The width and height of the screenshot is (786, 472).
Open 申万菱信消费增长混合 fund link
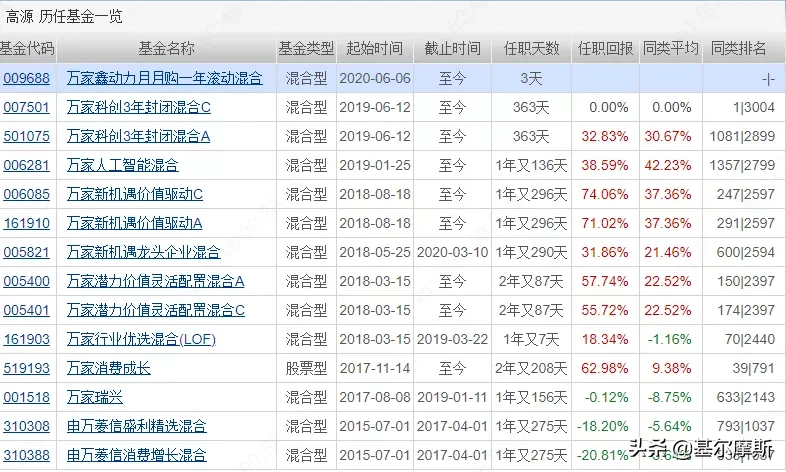click(x=137, y=455)
